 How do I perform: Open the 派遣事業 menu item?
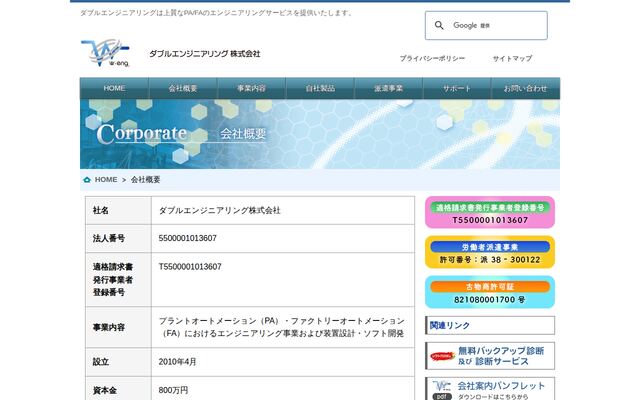click(x=389, y=88)
